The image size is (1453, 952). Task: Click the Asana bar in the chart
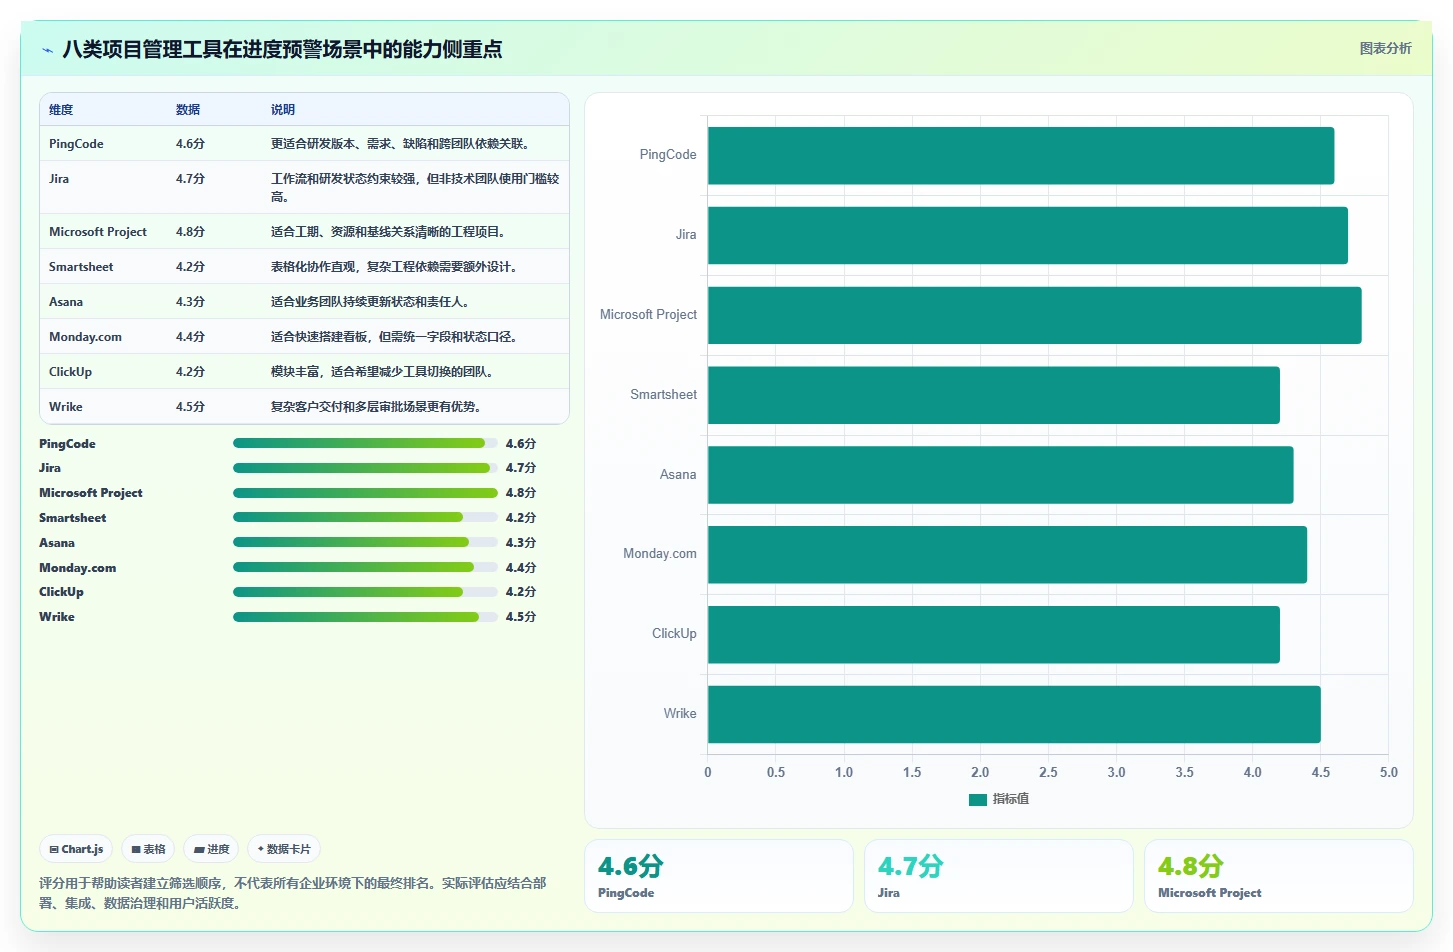1001,475
